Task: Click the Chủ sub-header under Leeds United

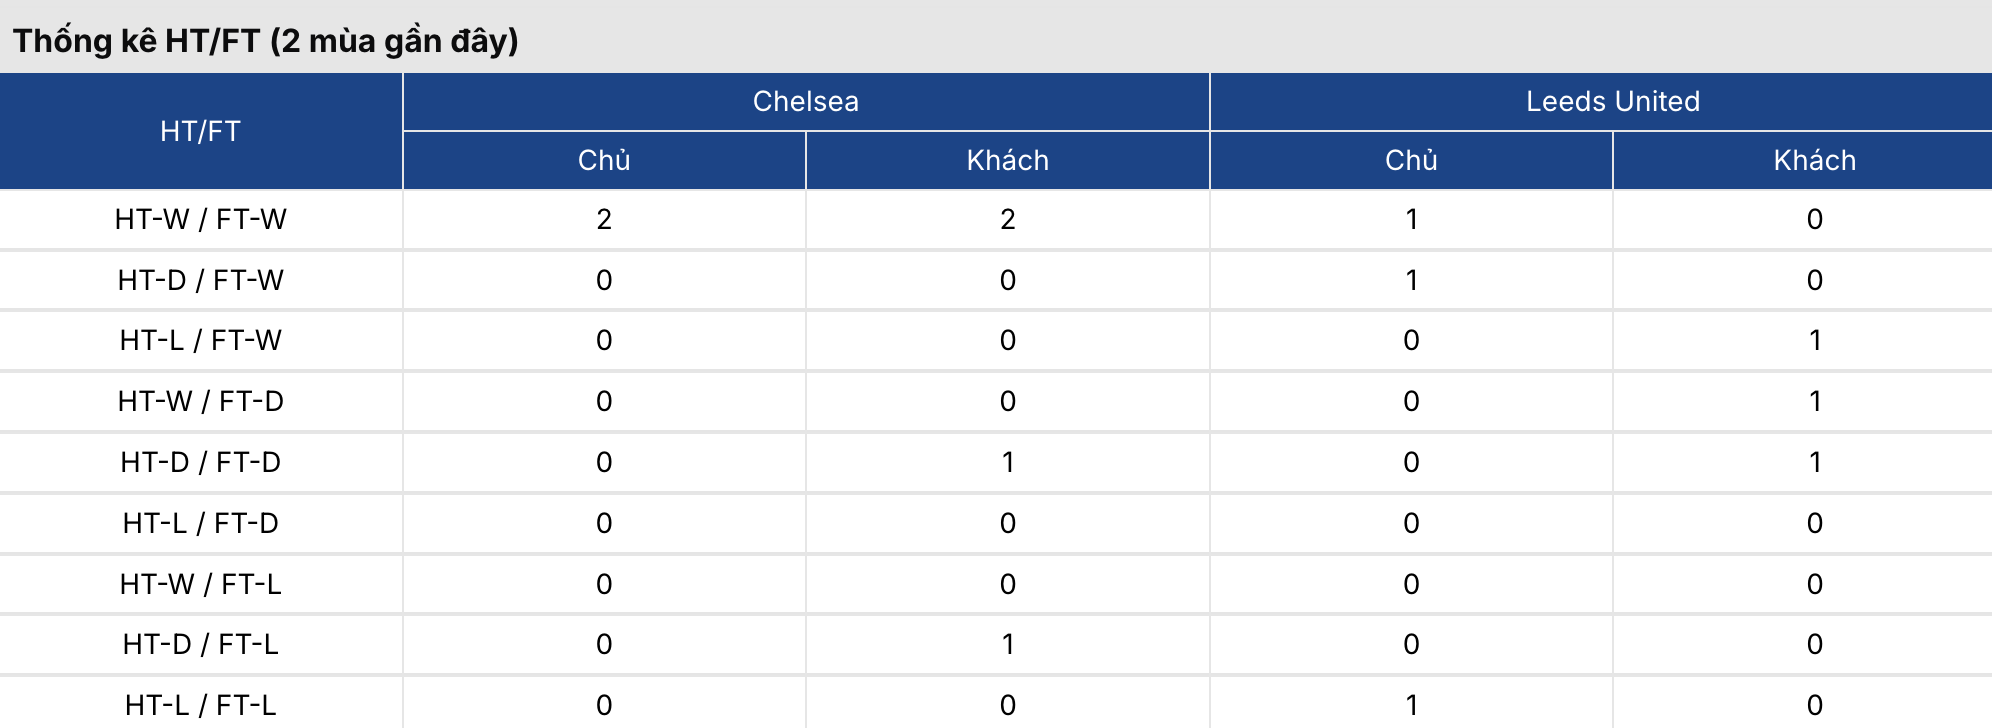Action: 1411,160
